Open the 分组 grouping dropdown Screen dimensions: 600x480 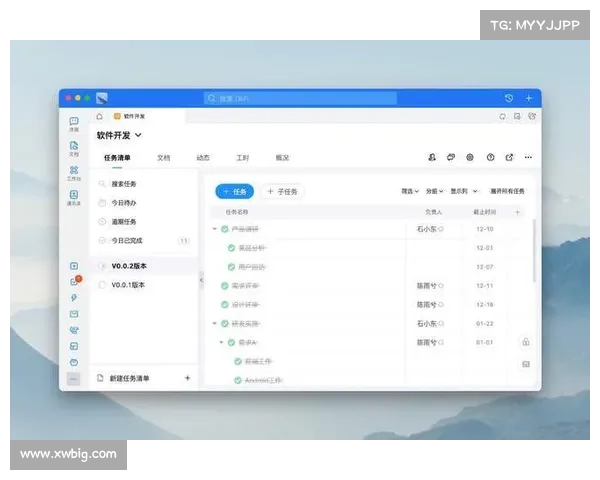(435, 191)
